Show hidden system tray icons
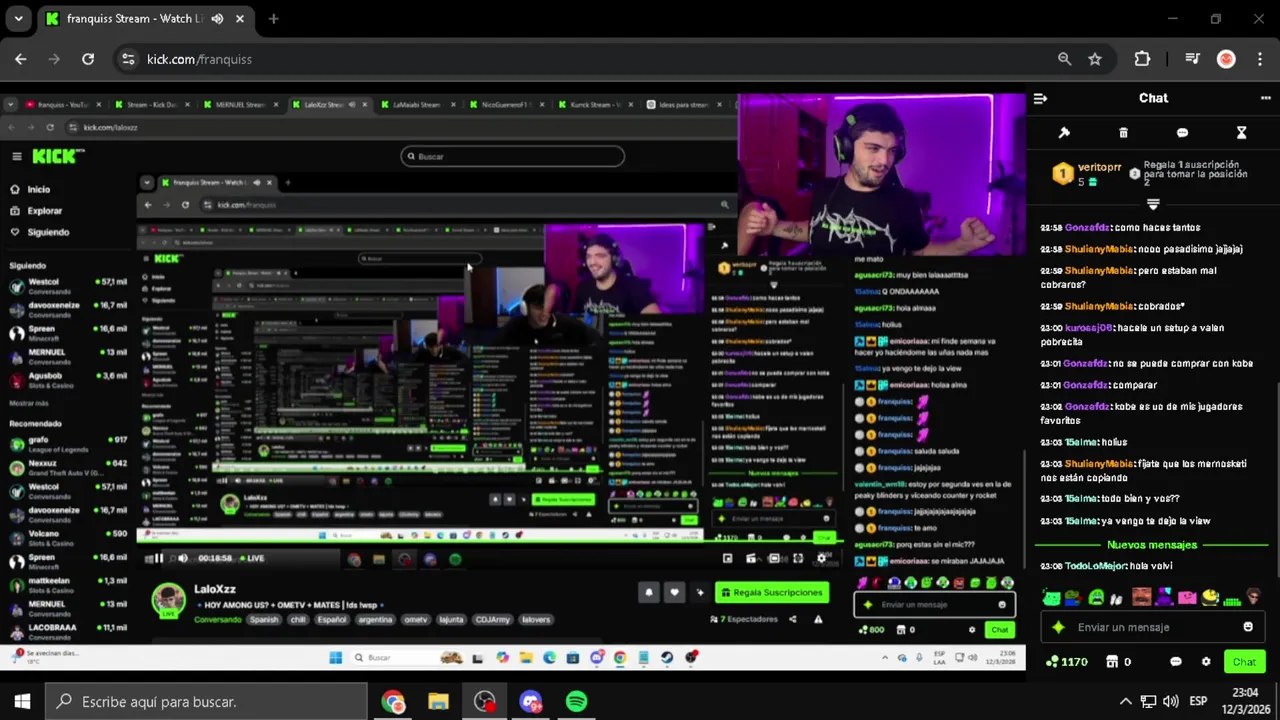Image resolution: width=1280 pixels, height=720 pixels. point(1125,701)
